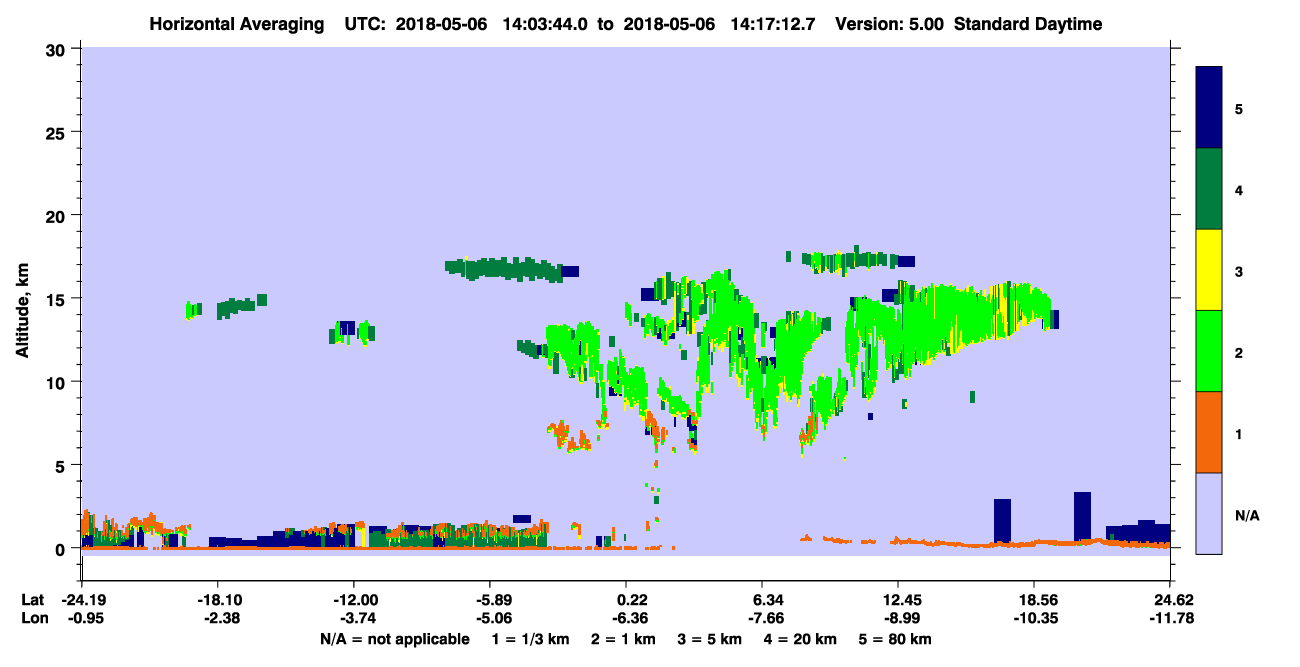
Task: Click the longitude value -11.78
Action: pos(1170,618)
